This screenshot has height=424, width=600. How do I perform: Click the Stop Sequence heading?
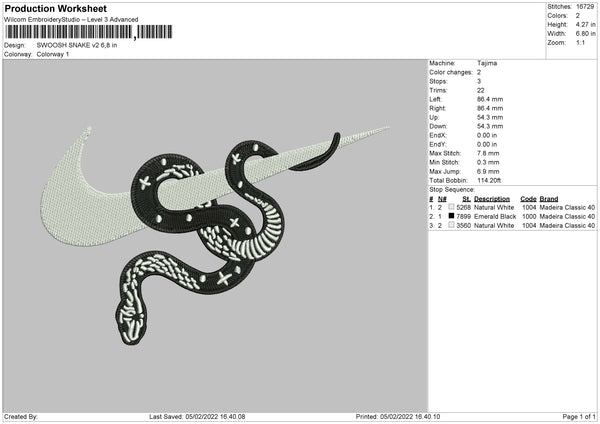coord(452,189)
